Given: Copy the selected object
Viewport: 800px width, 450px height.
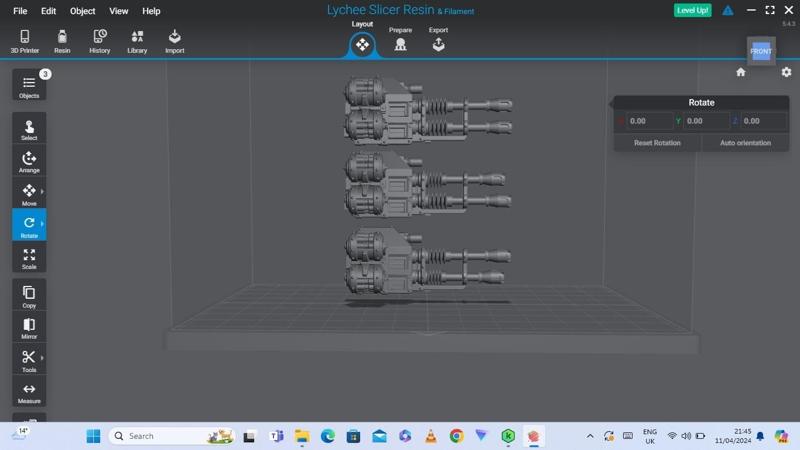Looking at the screenshot, I should 29,295.
